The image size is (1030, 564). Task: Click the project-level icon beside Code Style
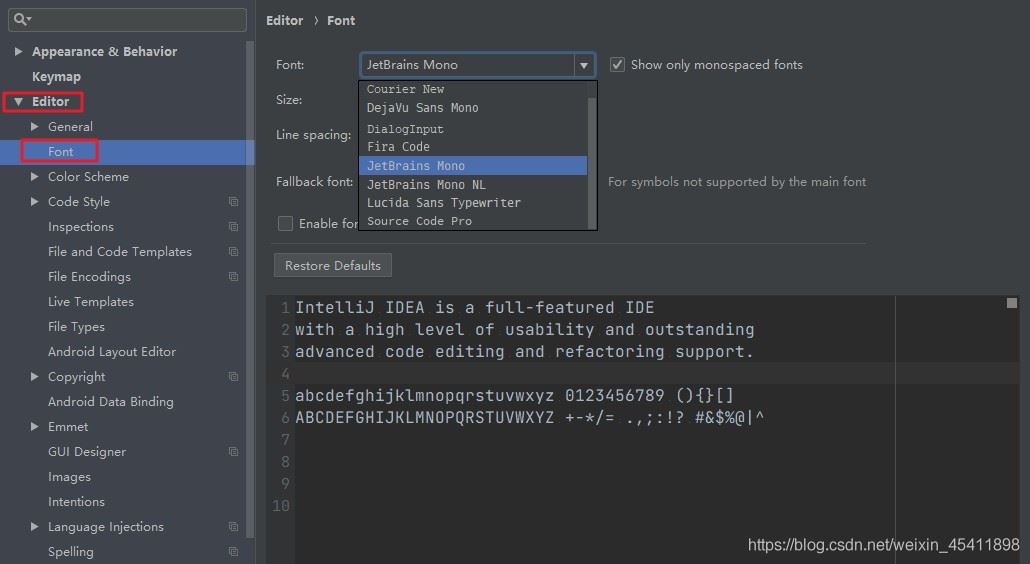click(x=233, y=202)
